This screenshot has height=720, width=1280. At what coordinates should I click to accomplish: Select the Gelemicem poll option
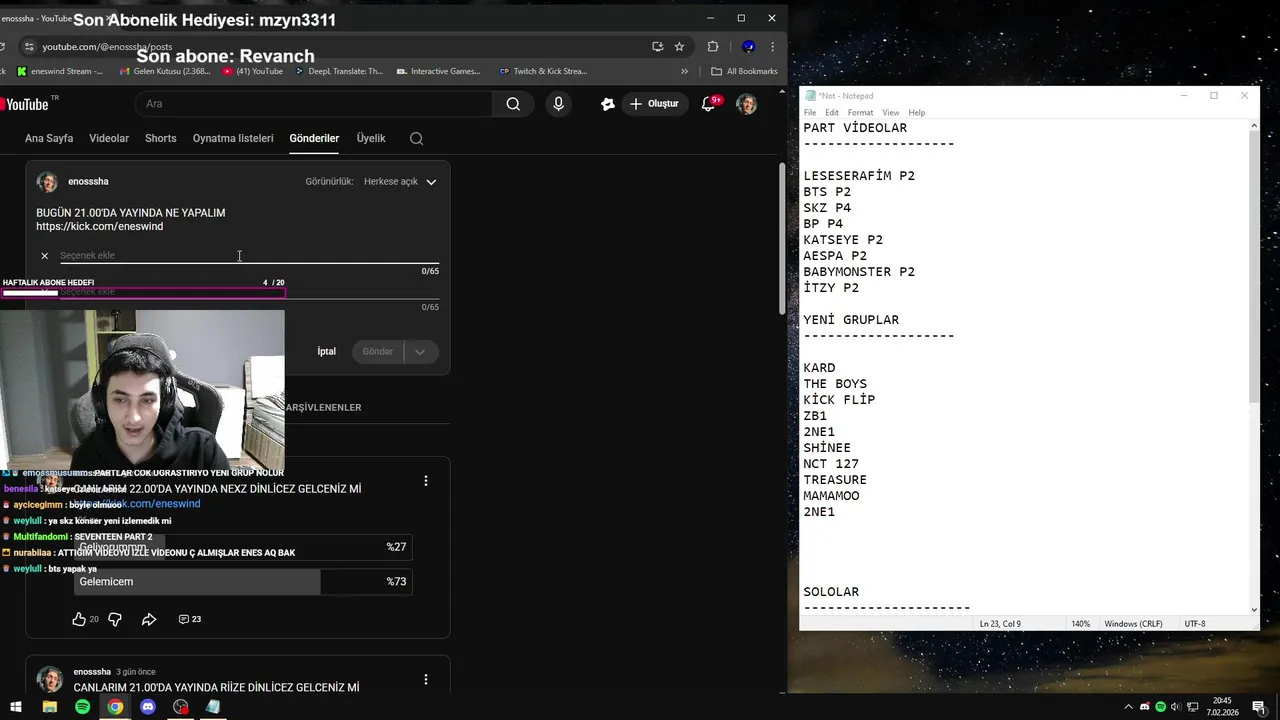[243, 582]
